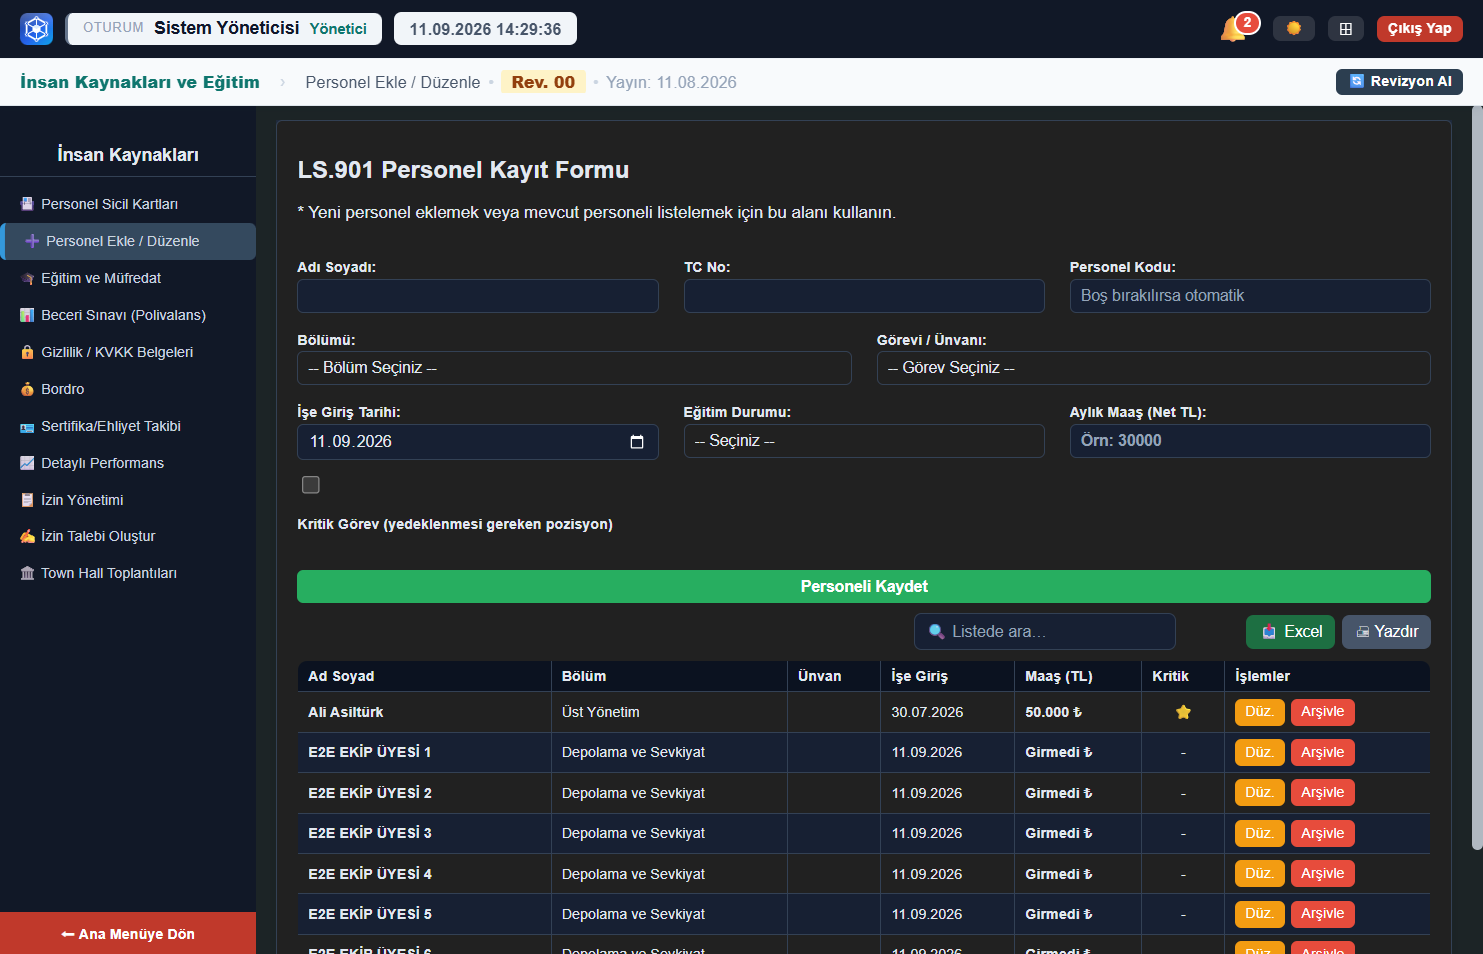Enable the Kritik Görev checkbox

(311, 485)
